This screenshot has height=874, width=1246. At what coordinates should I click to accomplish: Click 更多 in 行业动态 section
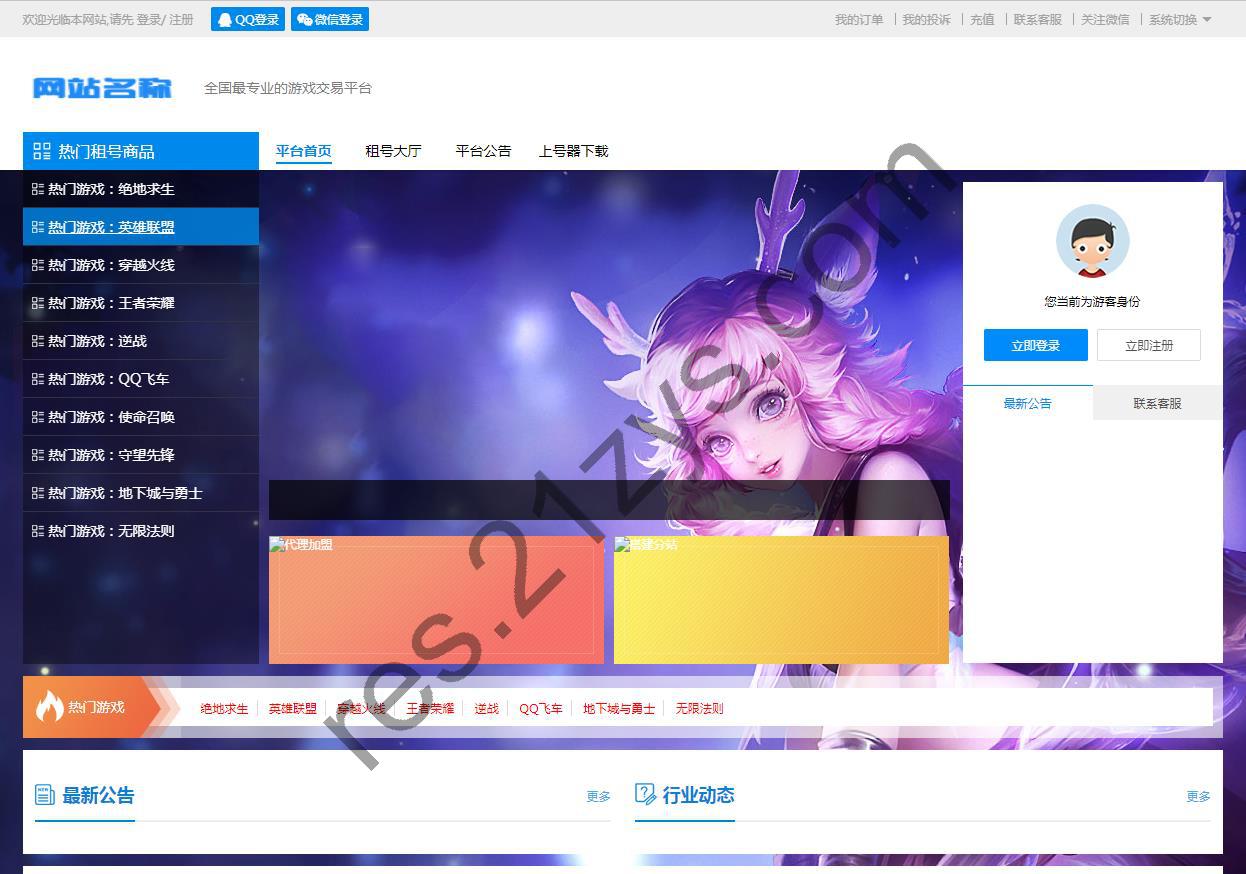(1198, 797)
